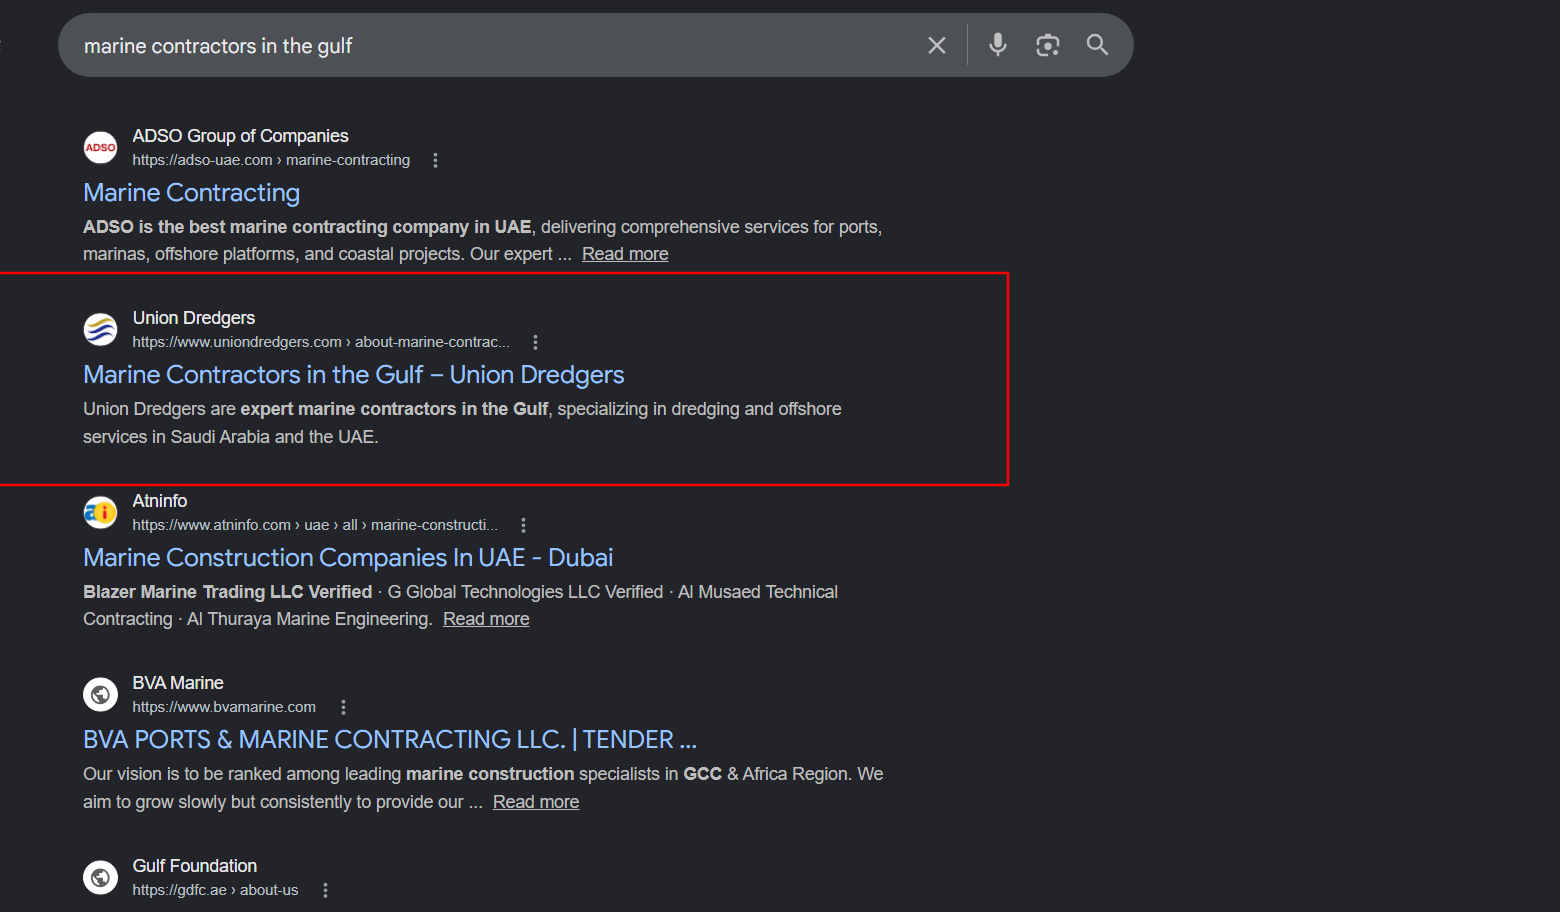Click the Atninfo site name
Viewport: 1560px width, 912px height.
(x=160, y=501)
